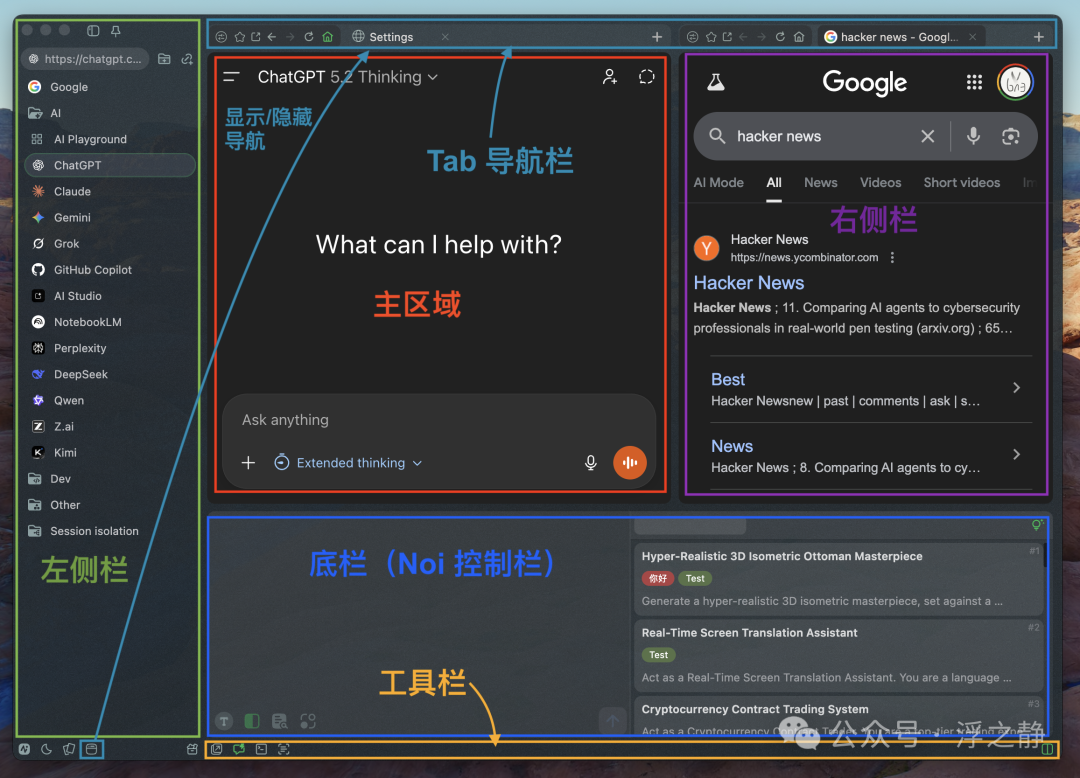This screenshot has width=1080, height=778.
Task: Open the ChatGPT hamburger menu
Action: tap(231, 77)
